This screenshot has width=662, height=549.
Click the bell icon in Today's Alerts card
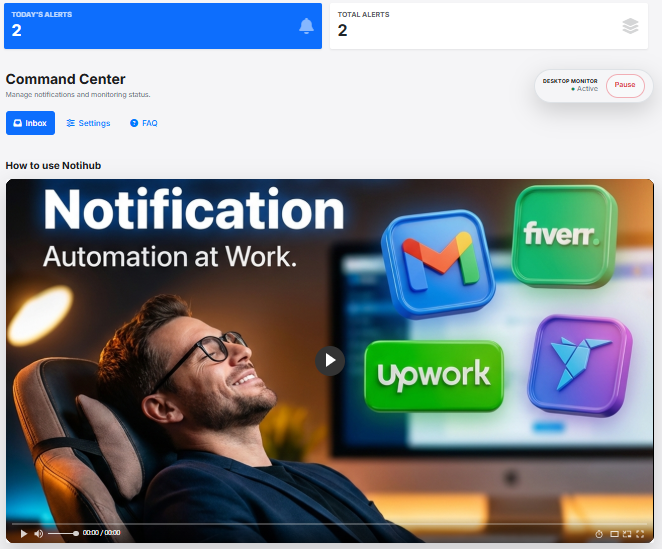tap(306, 26)
